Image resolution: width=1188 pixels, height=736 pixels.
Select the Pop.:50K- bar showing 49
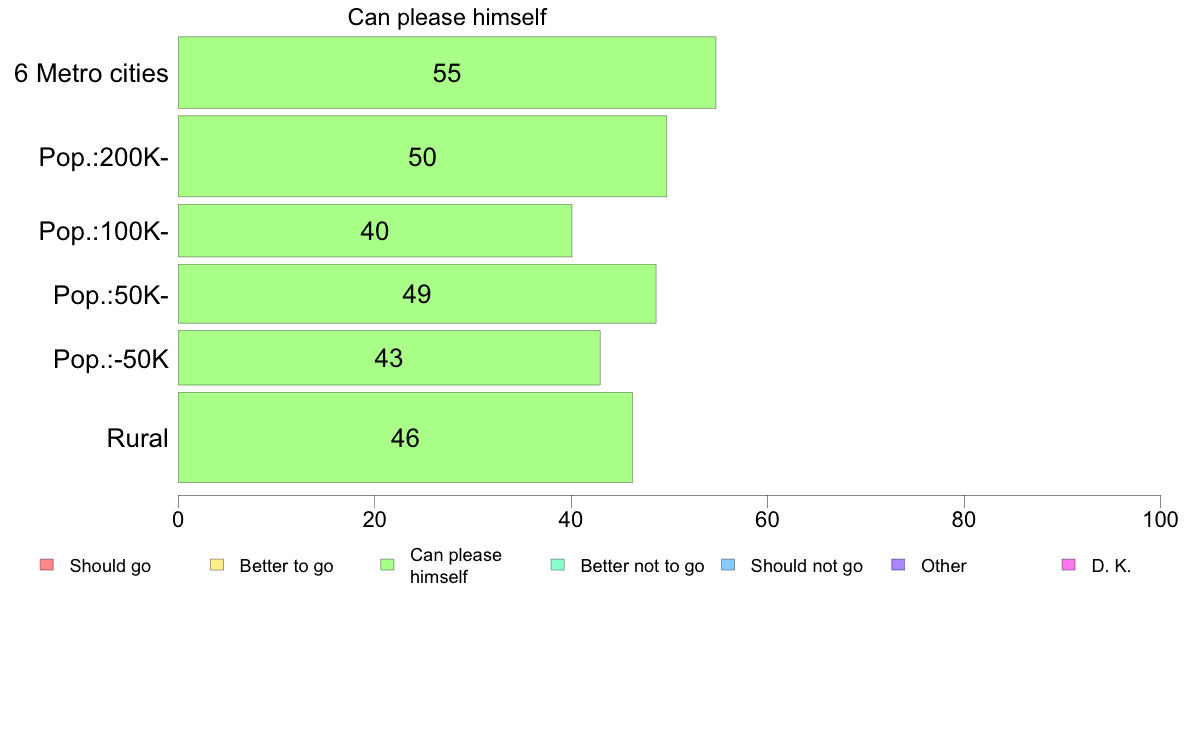(x=417, y=294)
